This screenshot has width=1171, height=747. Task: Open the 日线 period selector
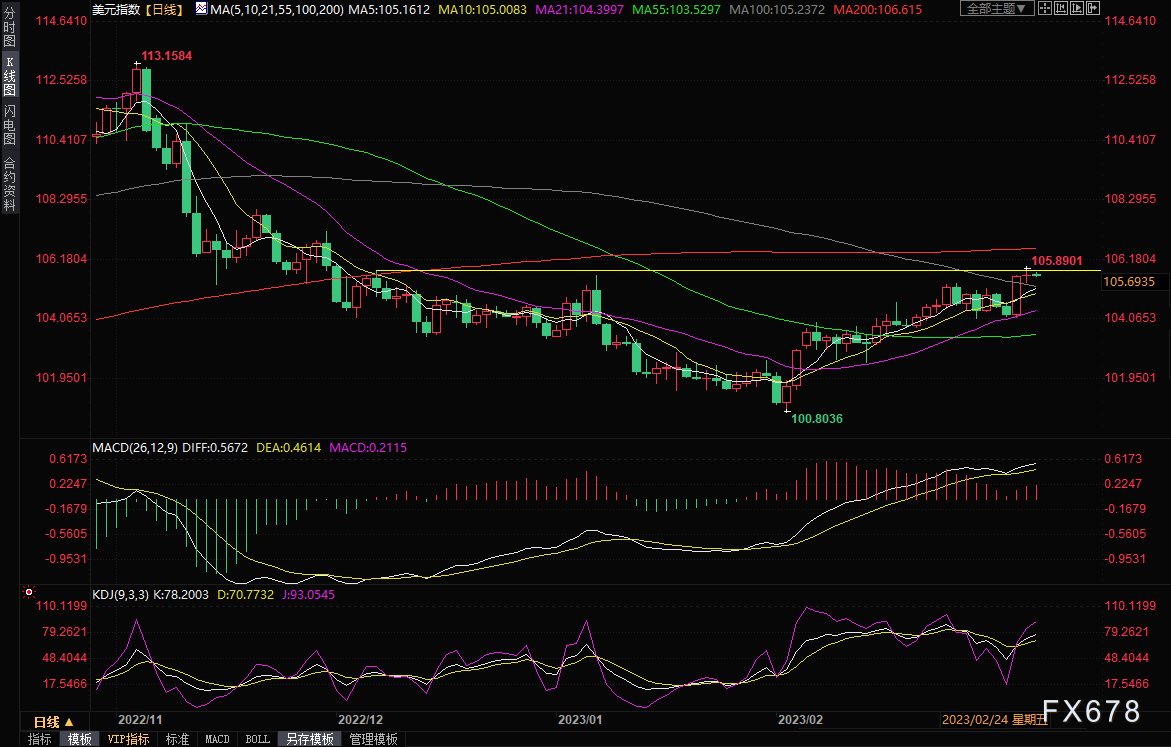(x=54, y=722)
